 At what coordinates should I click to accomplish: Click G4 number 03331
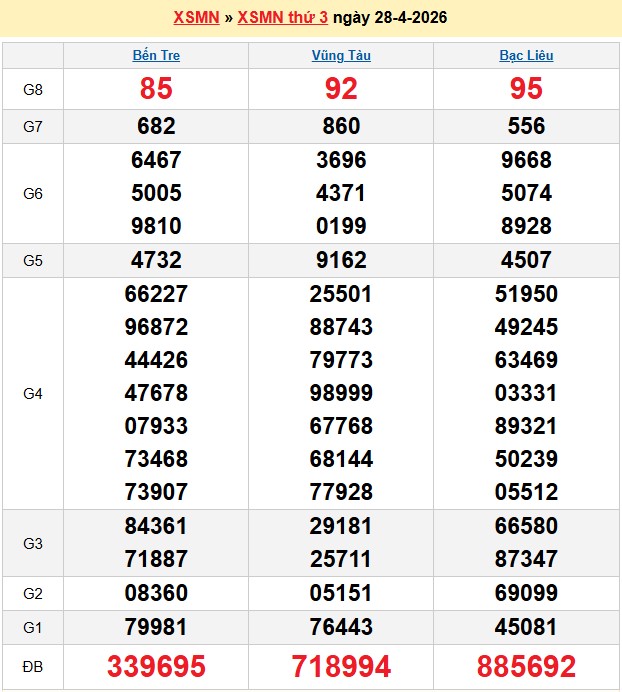526,393
